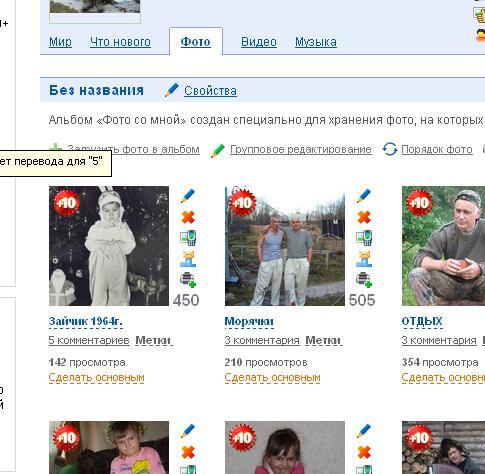Open the Видео tab
The image size is (485, 474).
(259, 42)
